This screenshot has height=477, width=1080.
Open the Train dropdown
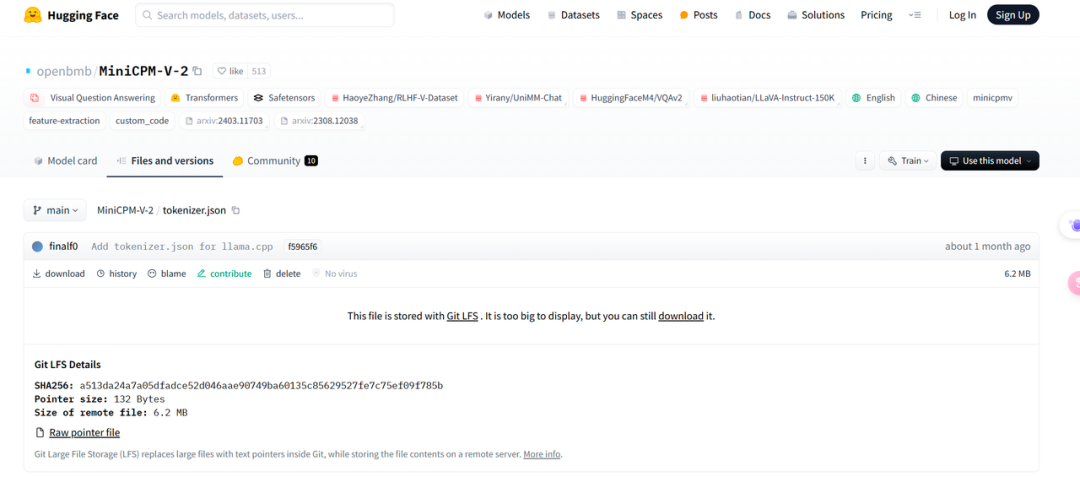click(909, 161)
